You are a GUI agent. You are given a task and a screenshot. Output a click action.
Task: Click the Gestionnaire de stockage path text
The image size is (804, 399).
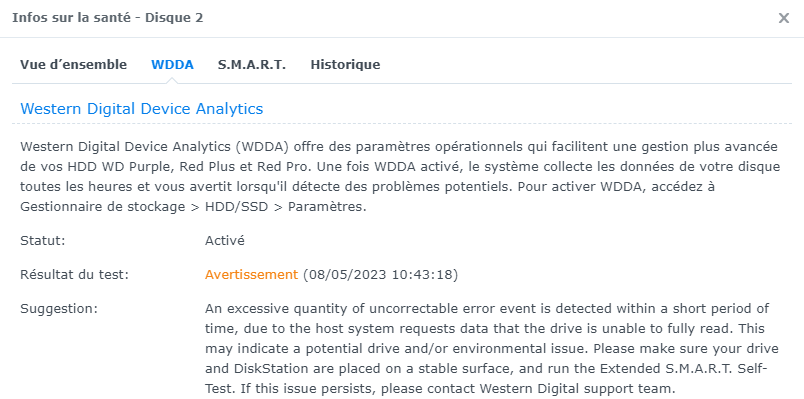click(108, 207)
